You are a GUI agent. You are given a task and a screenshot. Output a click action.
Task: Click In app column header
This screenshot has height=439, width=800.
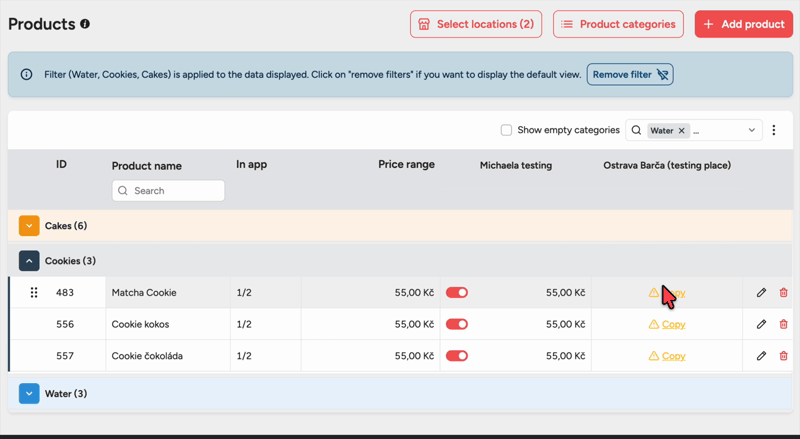252,164
